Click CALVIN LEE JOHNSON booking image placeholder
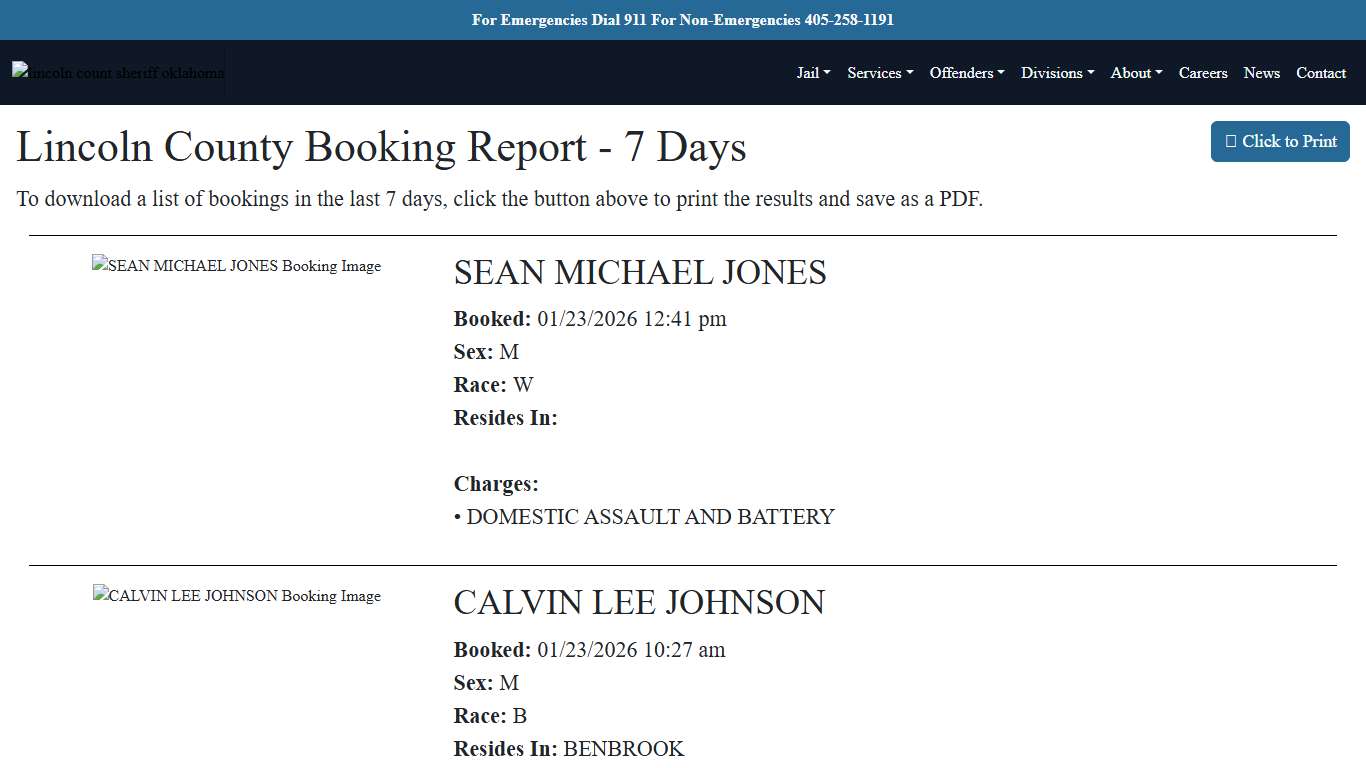The height and width of the screenshot is (768, 1366). pyautogui.click(x=236, y=596)
